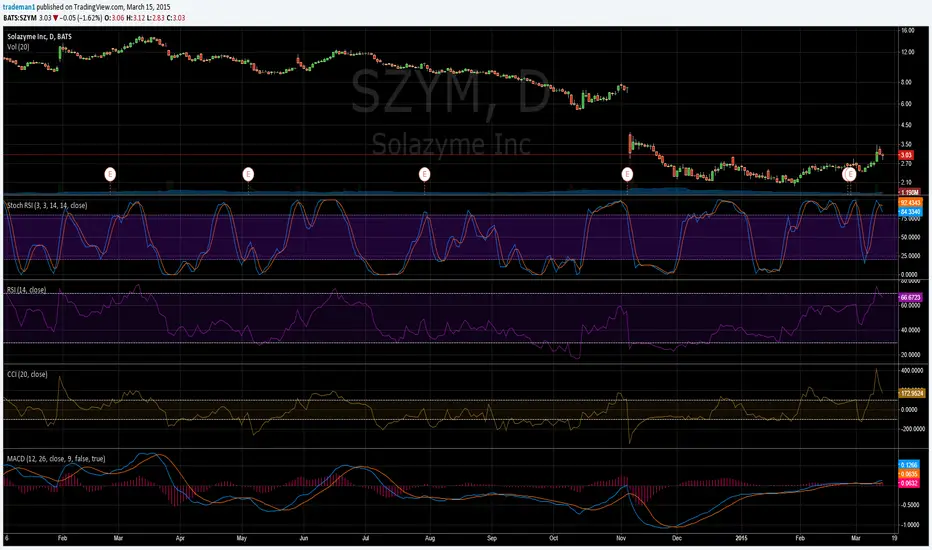This screenshot has width=932, height=550.
Task: Select the RSI (14, close) indicator label
Action: (x=26, y=290)
